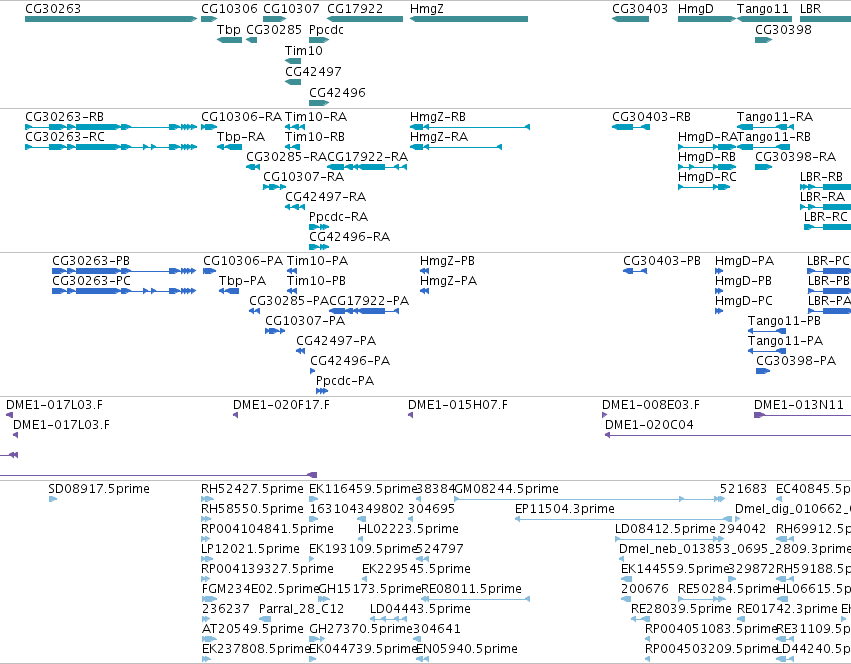Screen dimensions: 851x664
Task: Click the HmgD-PA protein label
Action: (x=744, y=261)
